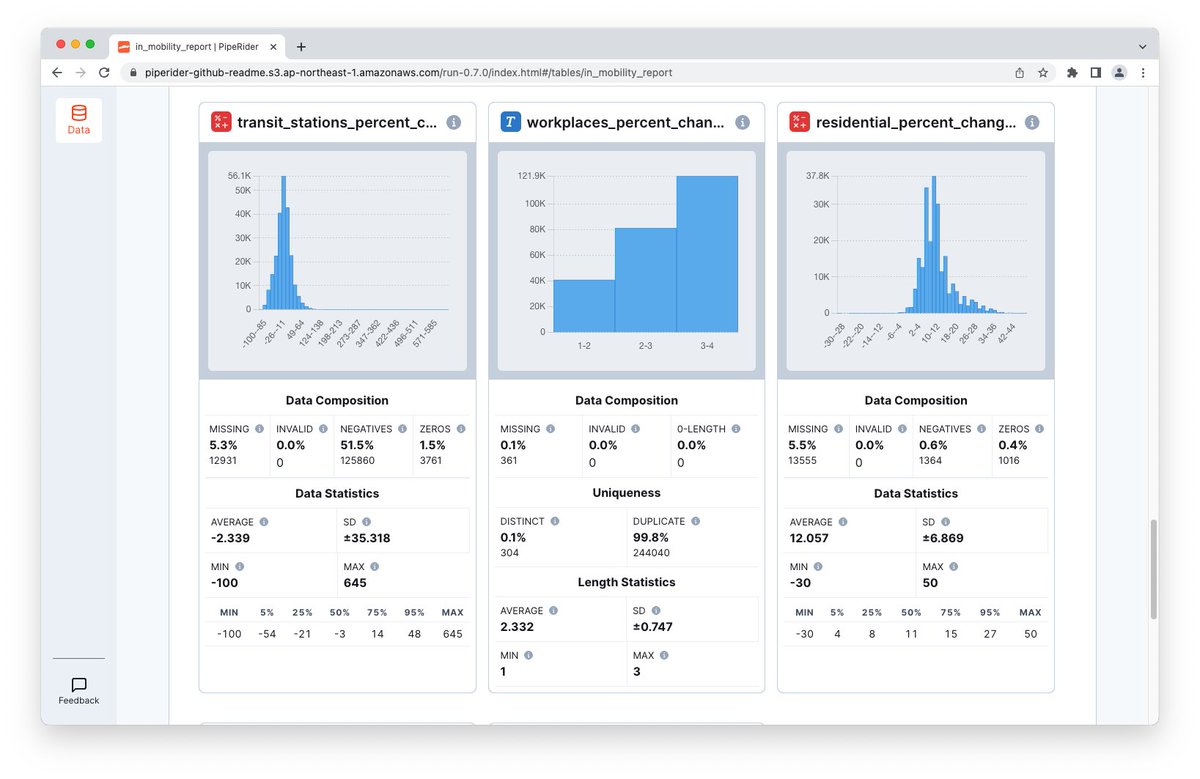
Task: Click the 1-2 bar in workplaces histogram
Action: pyautogui.click(x=584, y=306)
